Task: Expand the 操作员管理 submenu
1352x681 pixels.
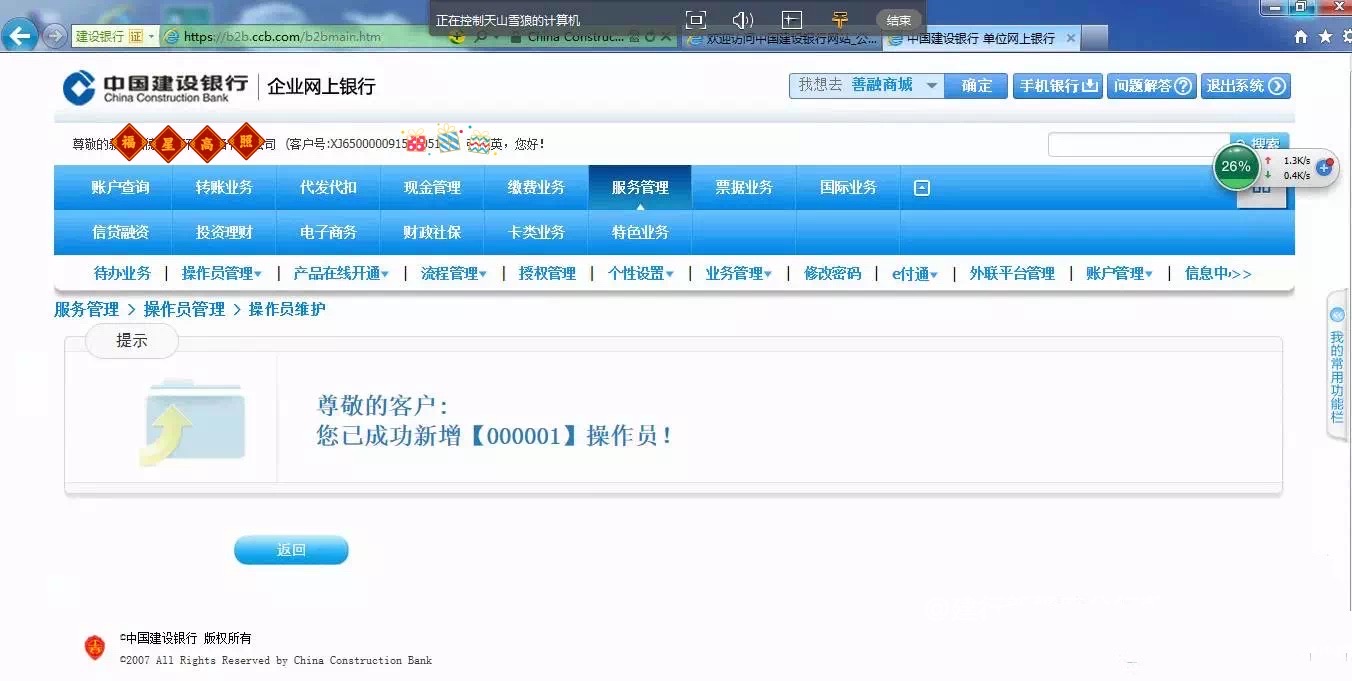Action: pos(221,273)
